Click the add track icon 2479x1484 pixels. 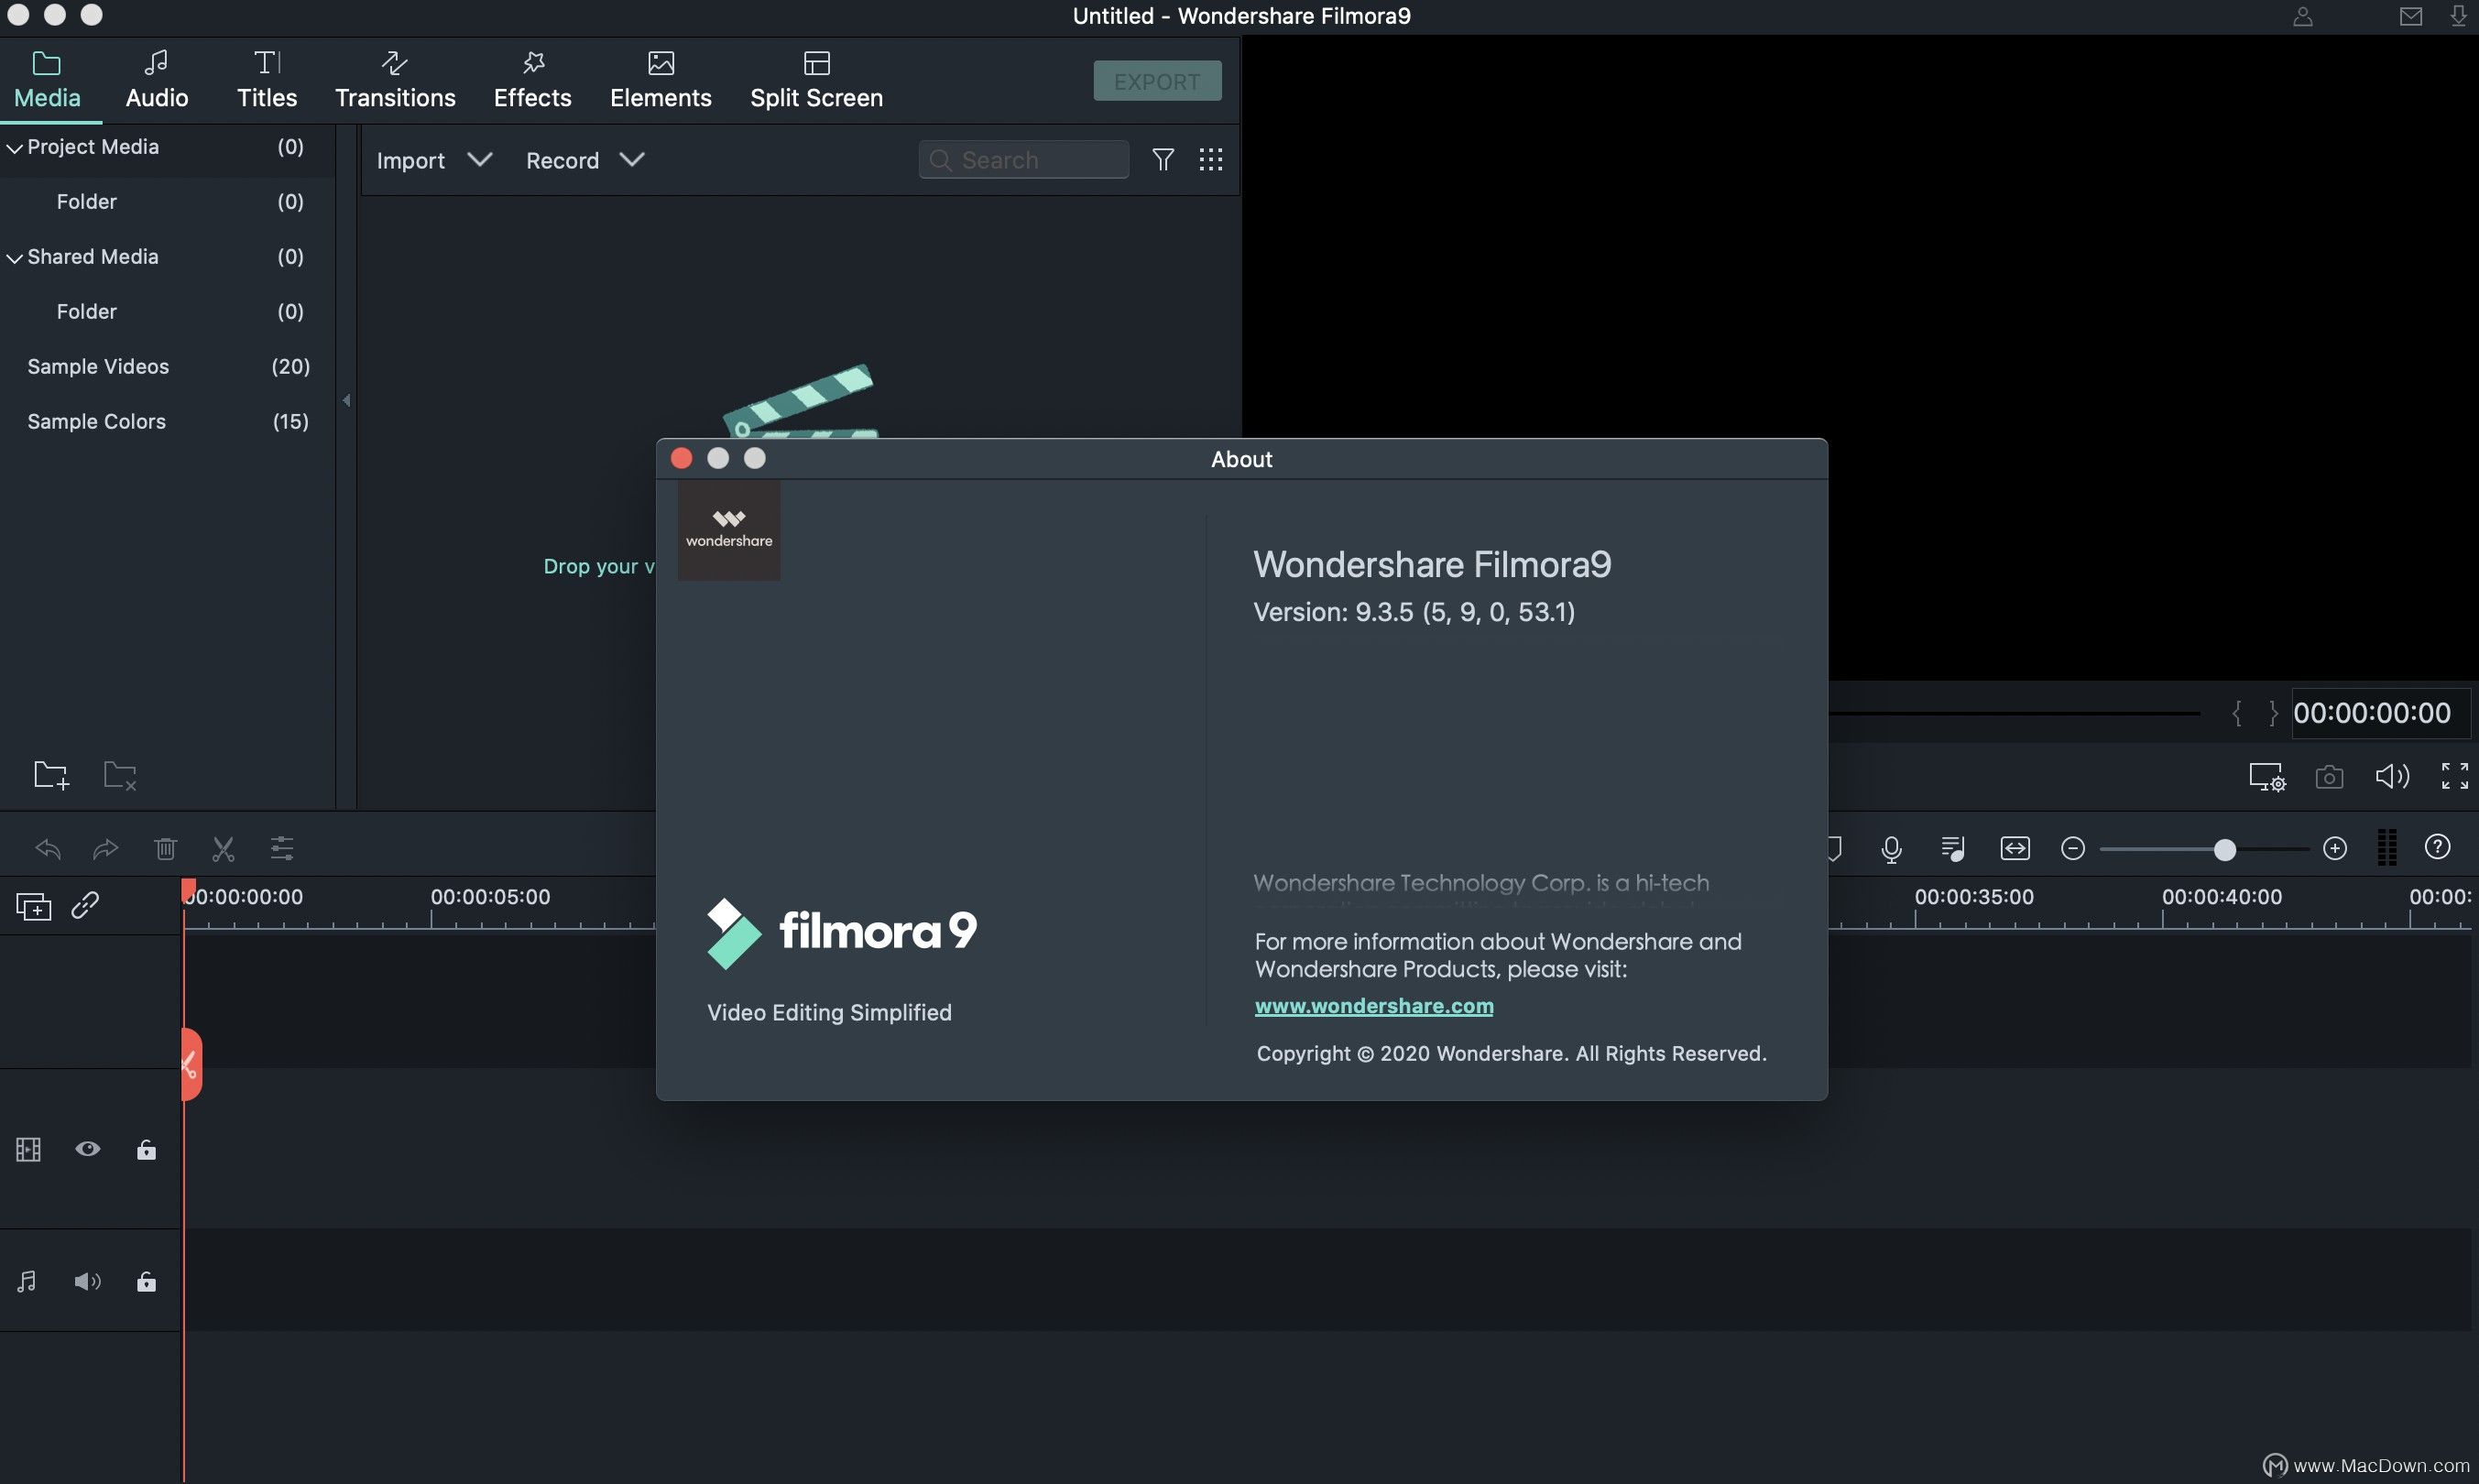pyautogui.click(x=33, y=906)
